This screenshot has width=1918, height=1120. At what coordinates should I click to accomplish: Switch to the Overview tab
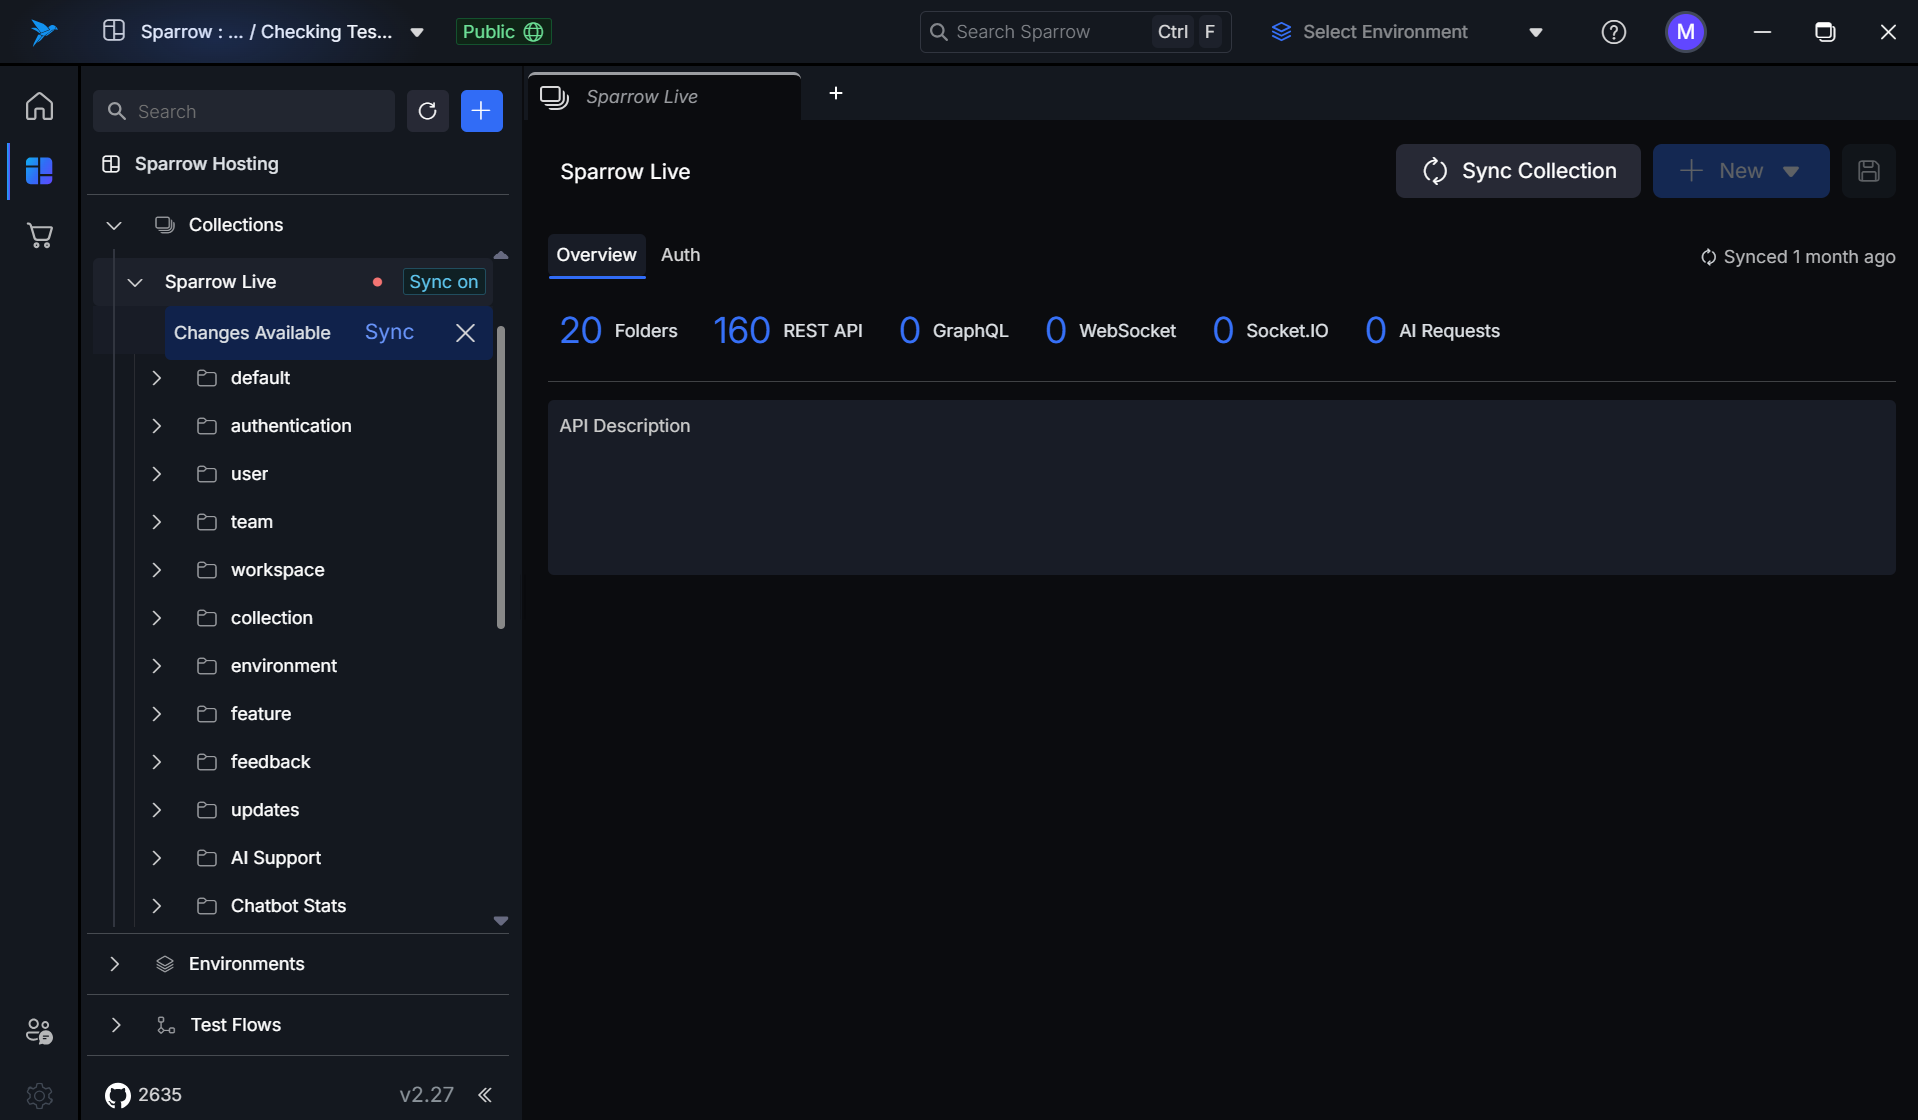pos(596,255)
